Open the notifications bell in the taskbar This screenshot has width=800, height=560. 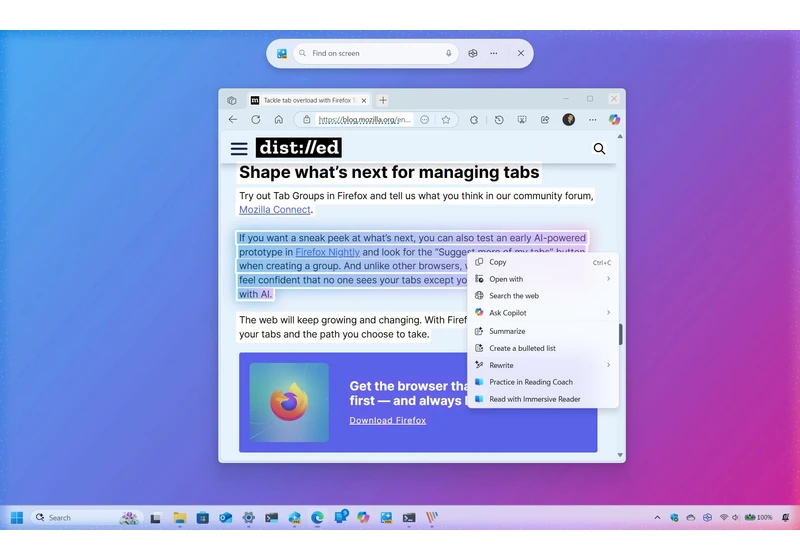786,518
